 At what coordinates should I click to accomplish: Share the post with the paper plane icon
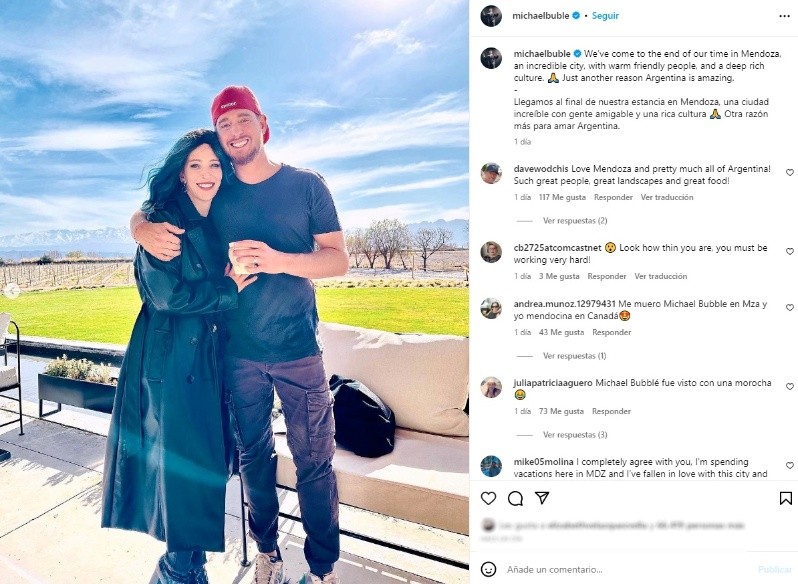[x=542, y=498]
